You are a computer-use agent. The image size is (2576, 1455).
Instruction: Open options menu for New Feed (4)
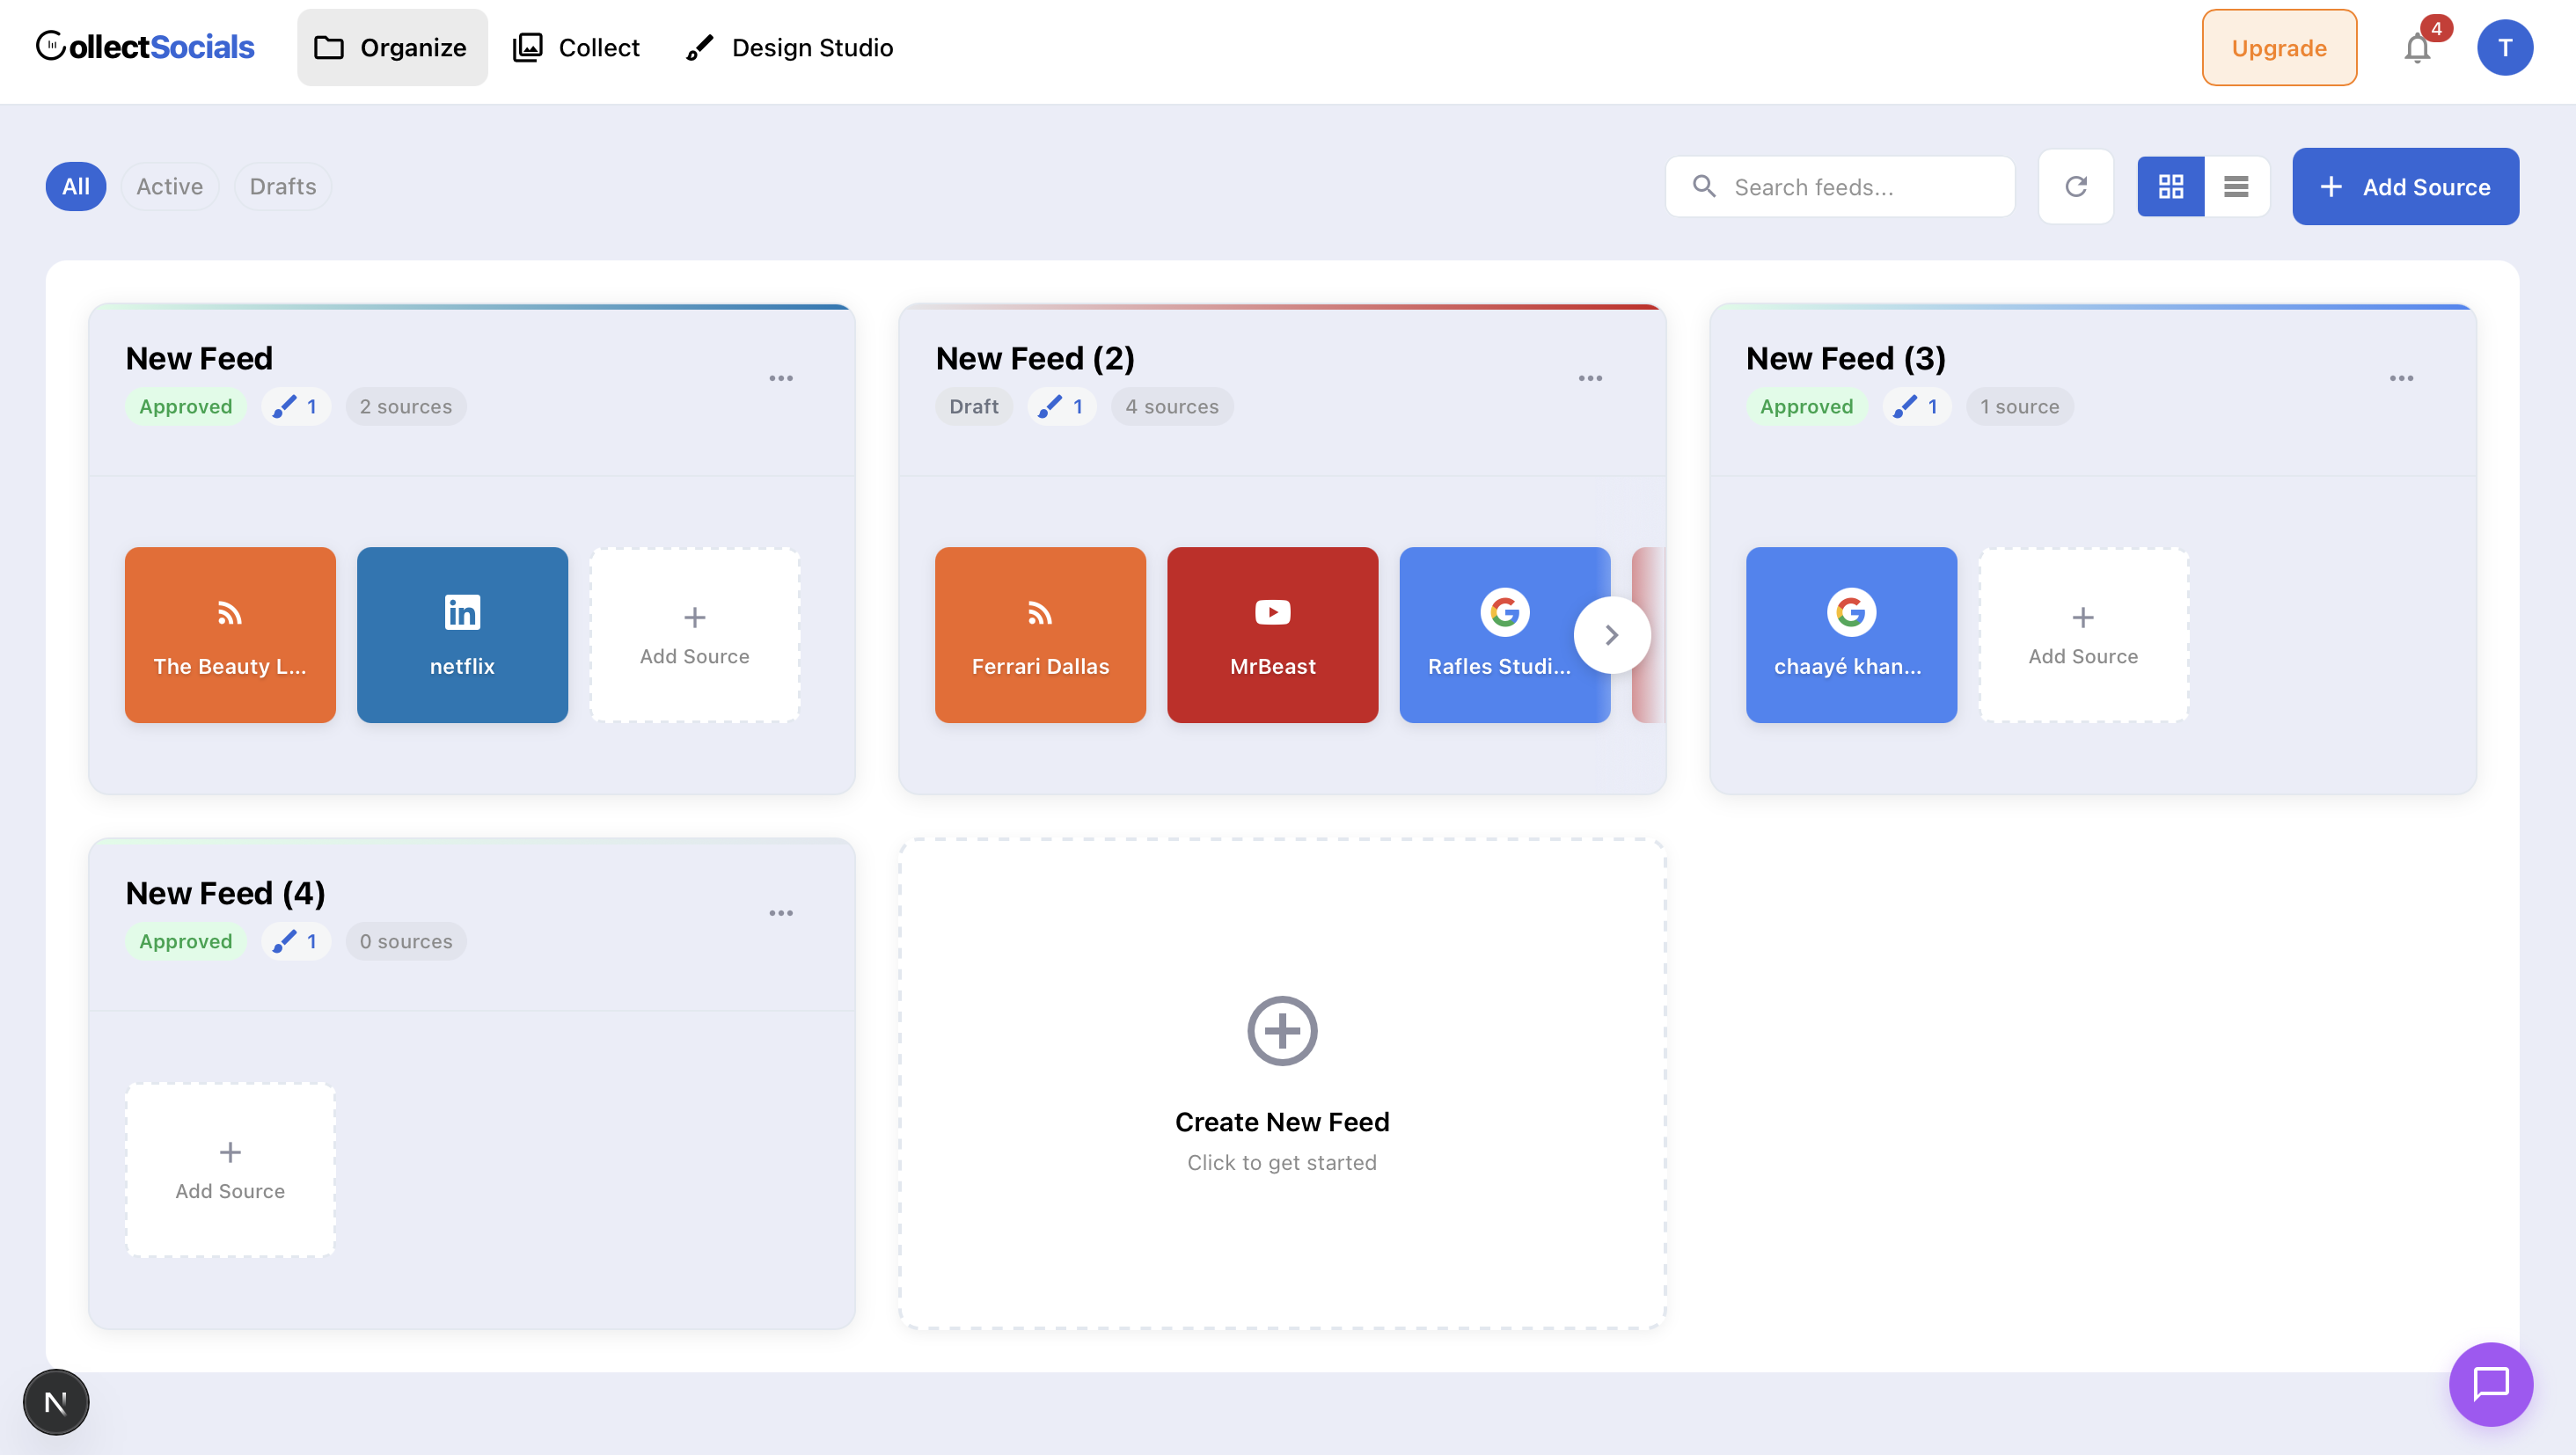[x=782, y=912]
